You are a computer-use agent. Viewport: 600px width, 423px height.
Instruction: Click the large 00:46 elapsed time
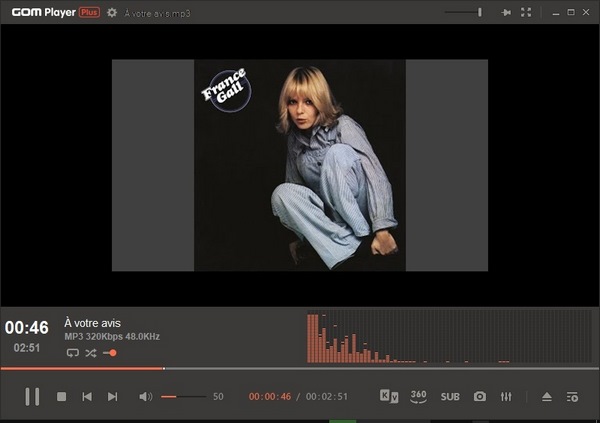click(27, 328)
